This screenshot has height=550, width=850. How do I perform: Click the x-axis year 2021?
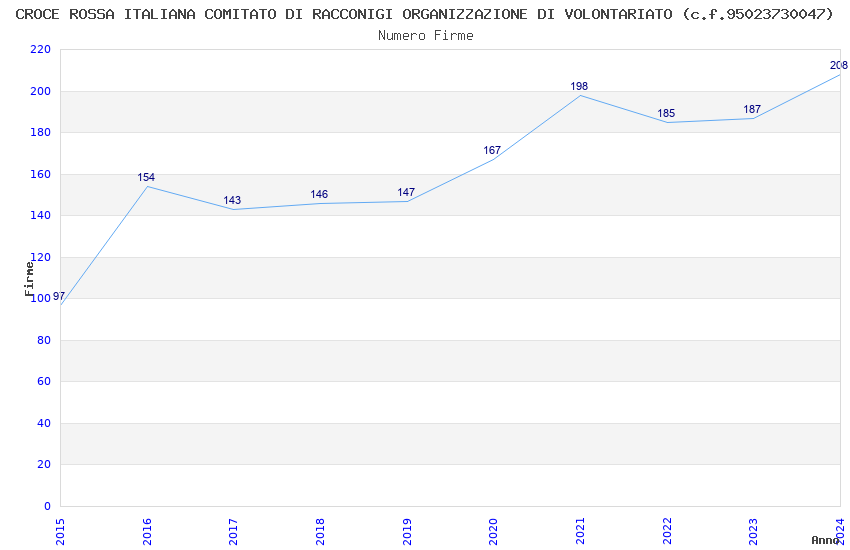point(580,532)
